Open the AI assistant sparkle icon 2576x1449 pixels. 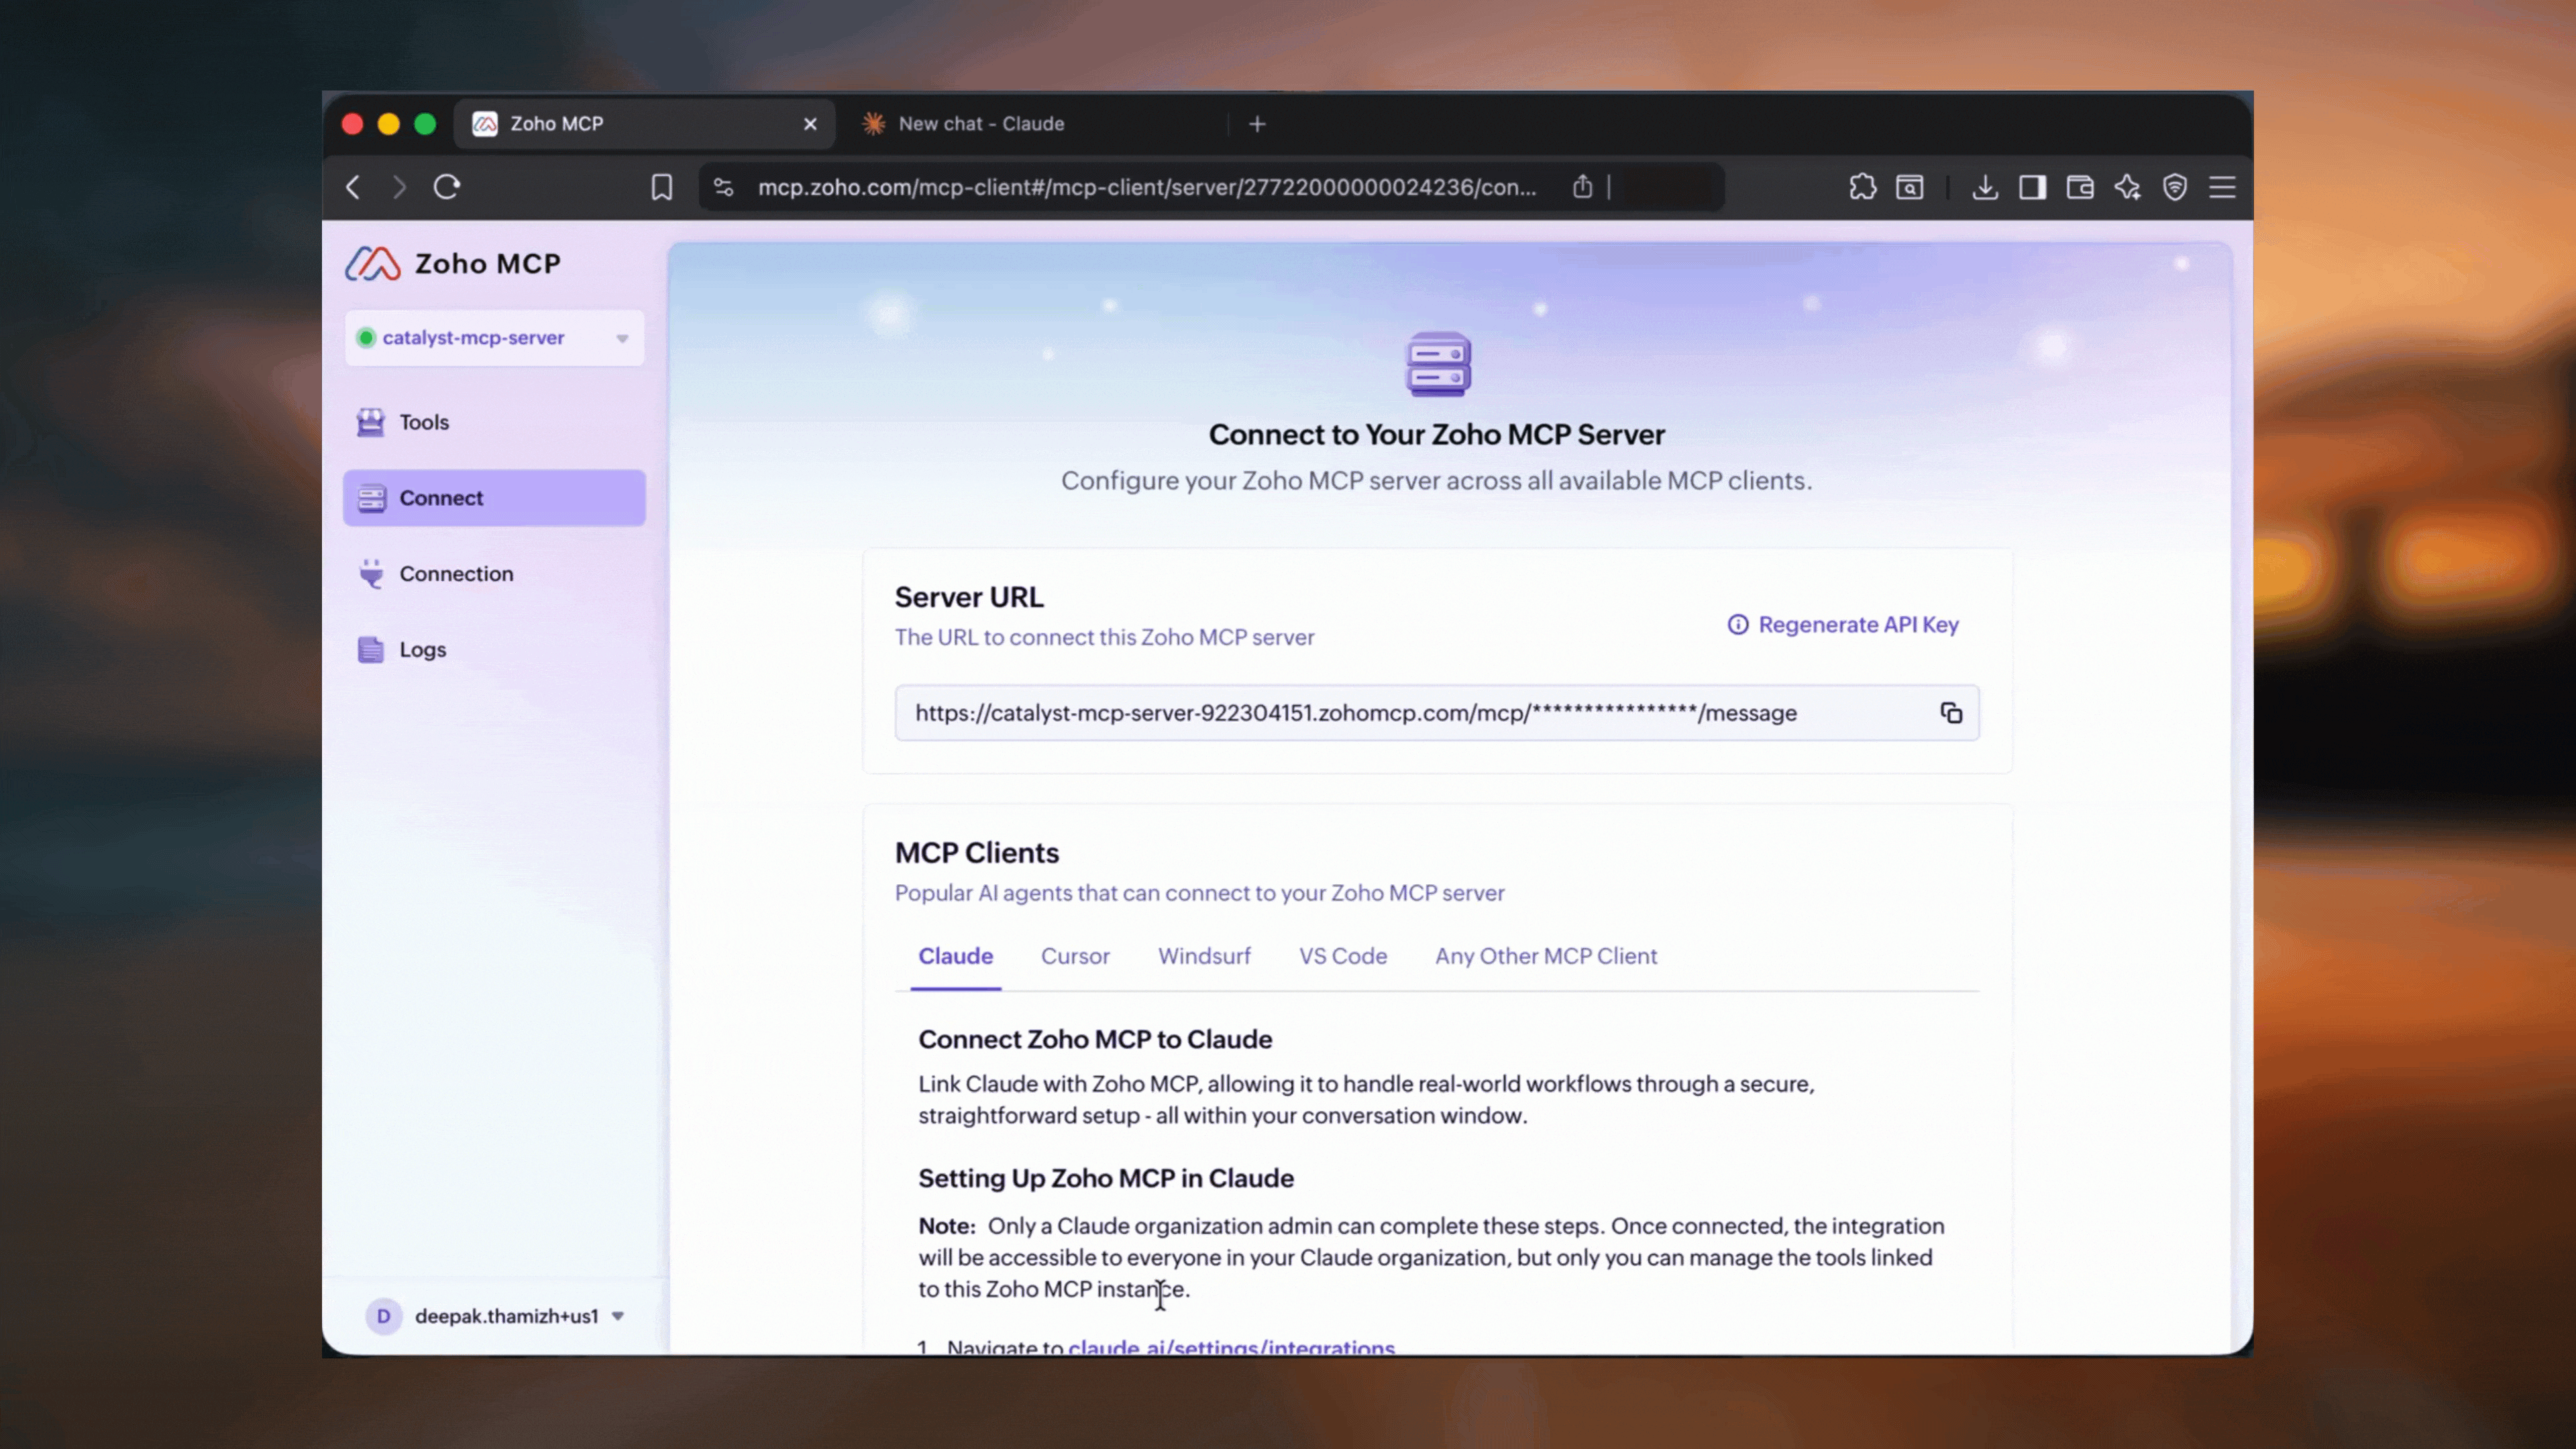click(x=2127, y=187)
